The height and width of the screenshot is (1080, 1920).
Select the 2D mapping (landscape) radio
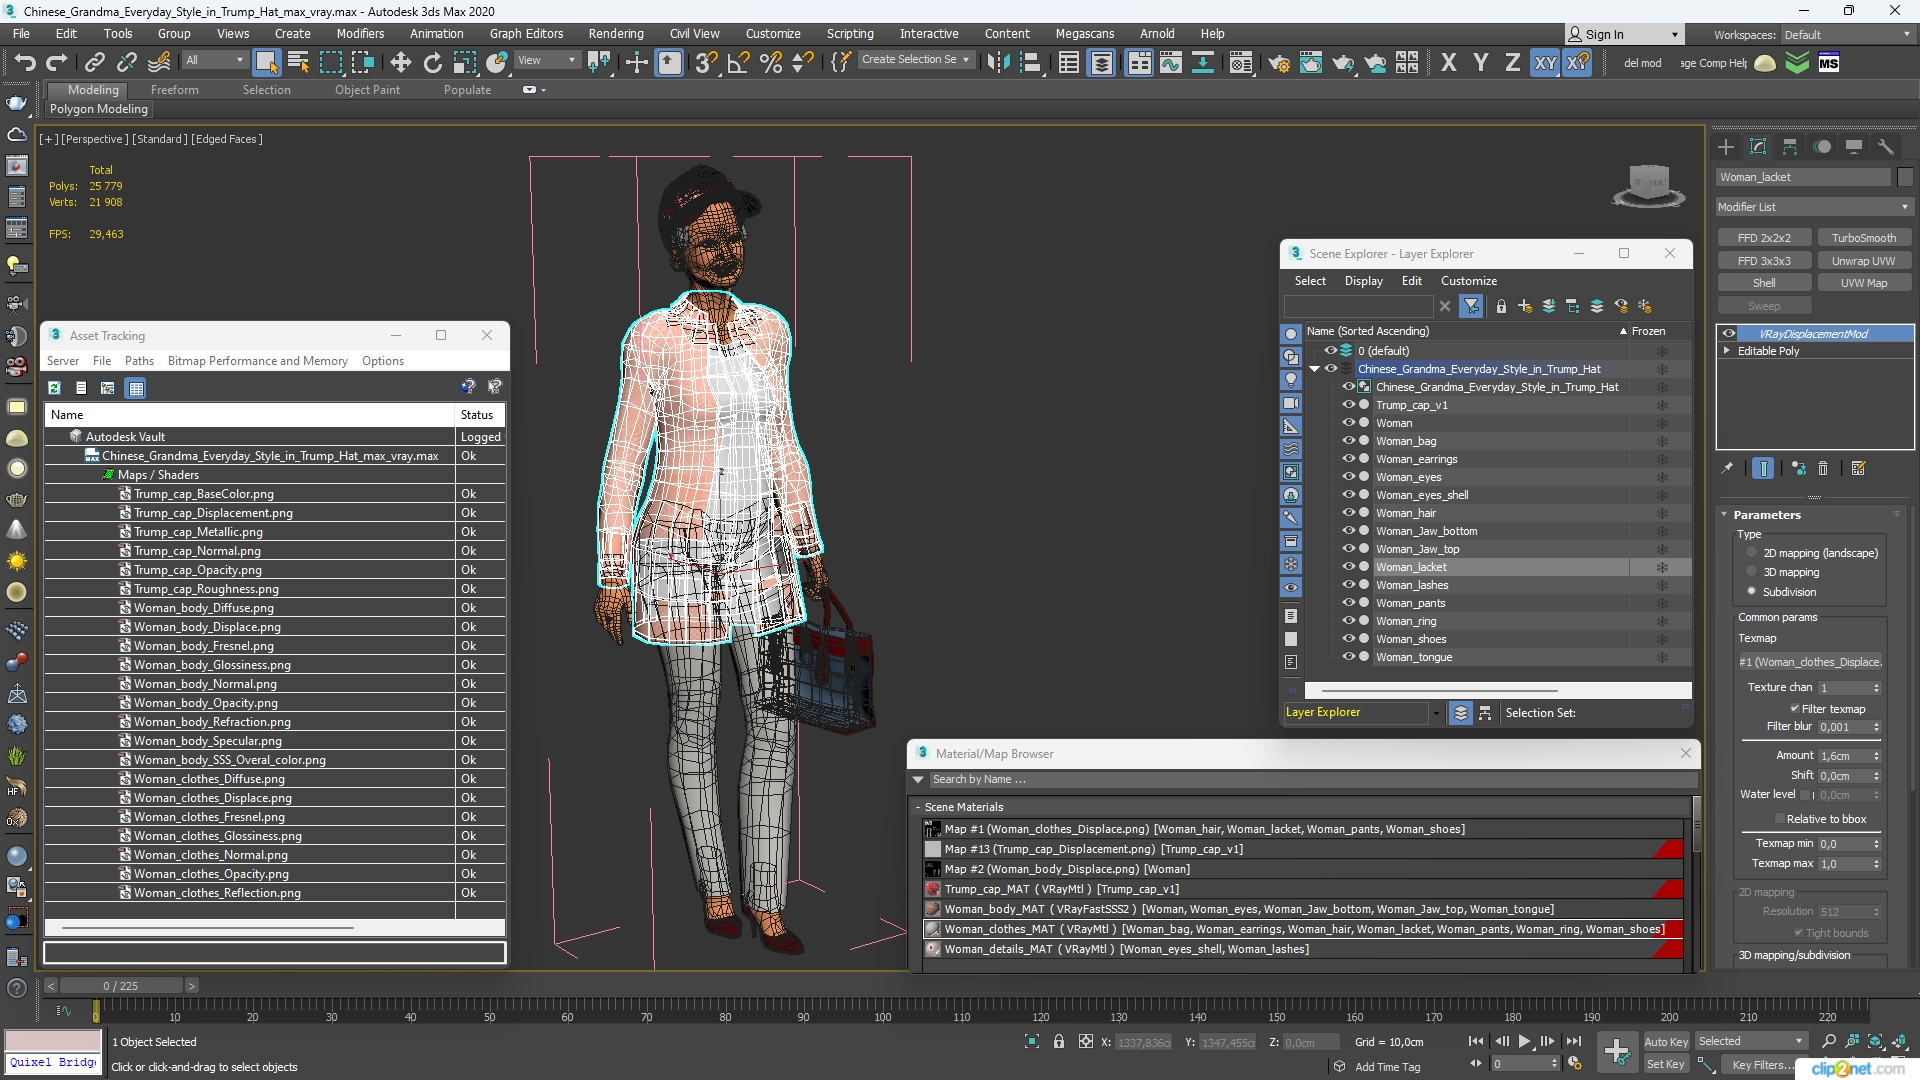1751,553
